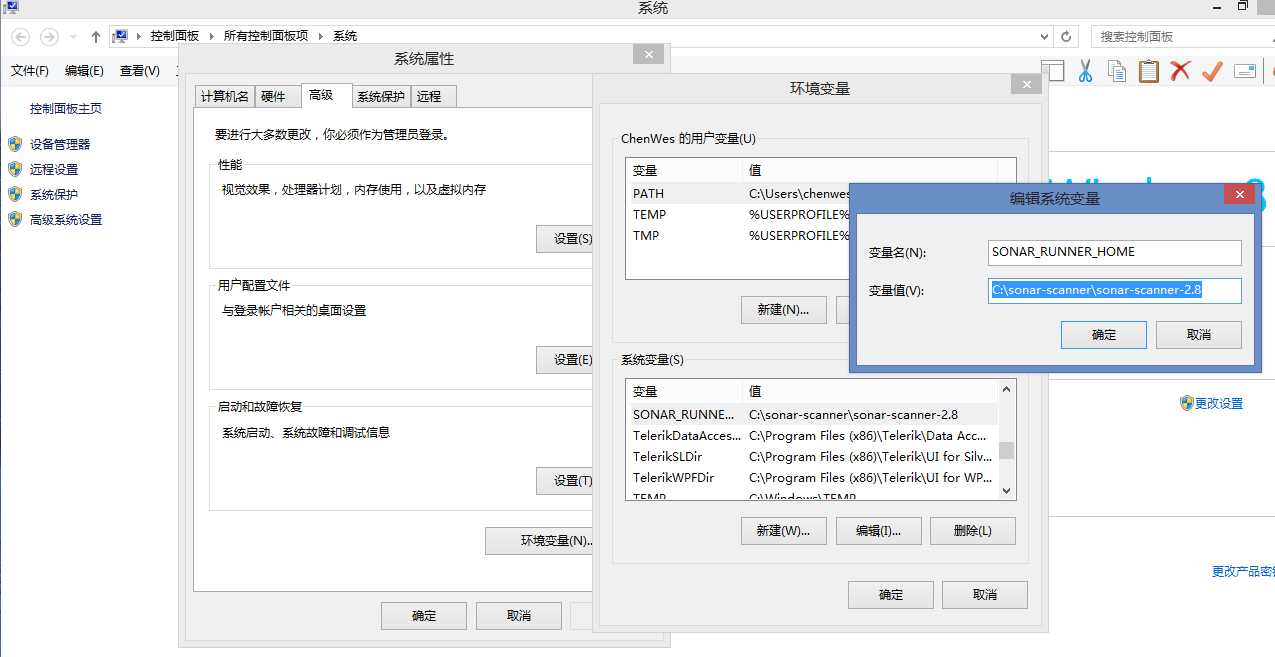The width and height of the screenshot is (1275, 657).
Task: Select the TelerikWPFDir system variable row
Action: pyautogui.click(x=812, y=477)
